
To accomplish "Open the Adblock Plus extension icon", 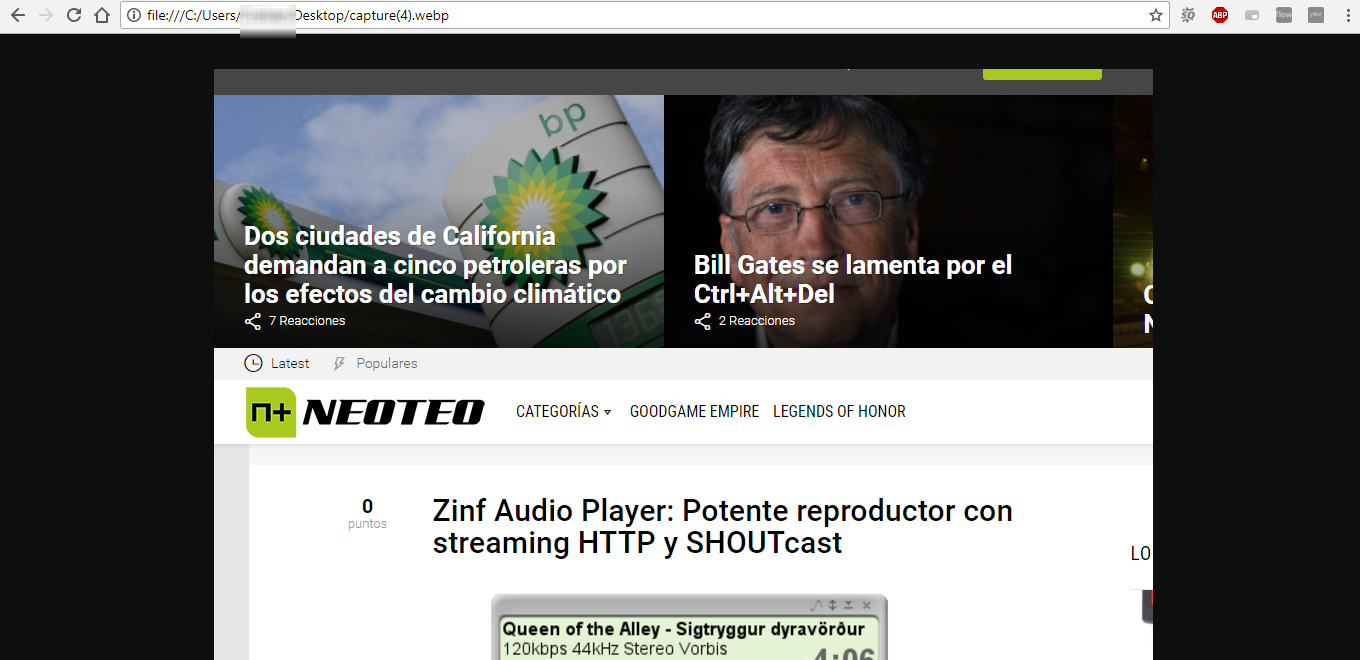I will 1220,15.
